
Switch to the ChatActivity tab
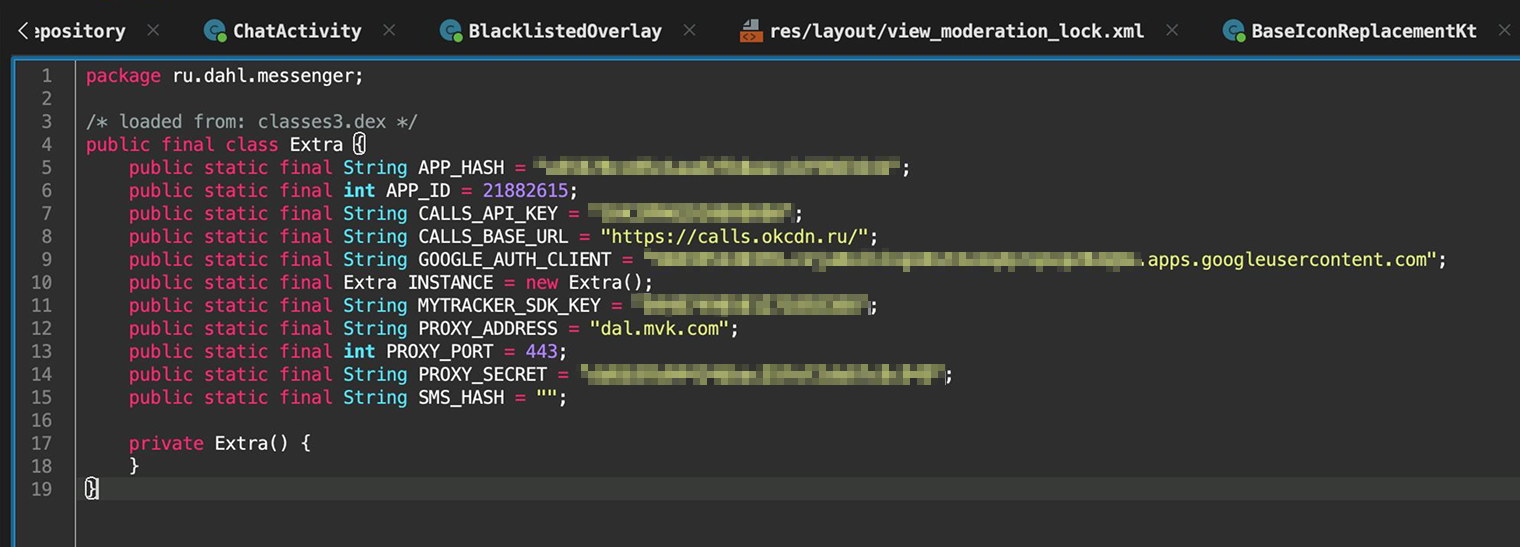[297, 31]
